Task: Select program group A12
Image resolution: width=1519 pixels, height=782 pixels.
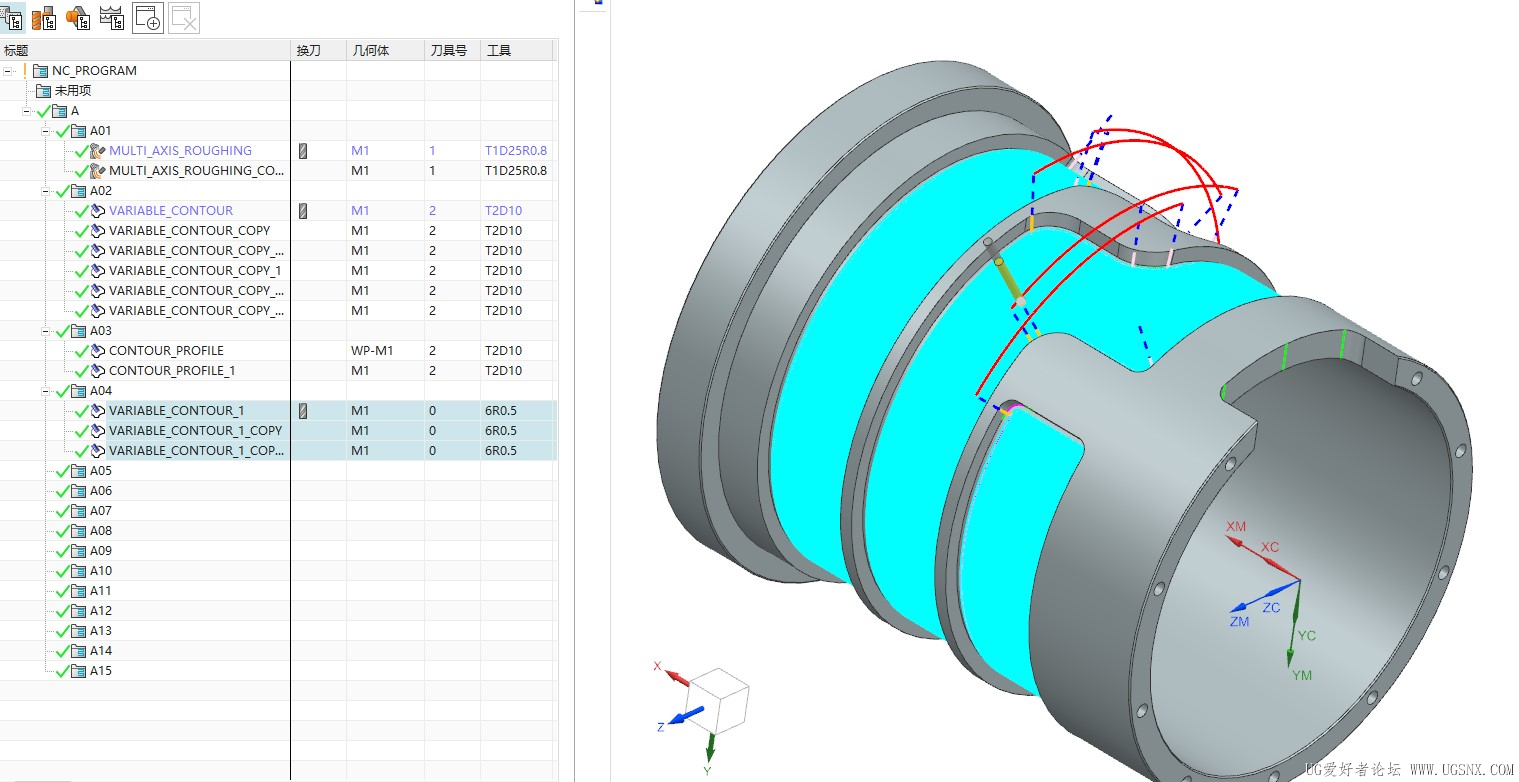Action: point(101,611)
